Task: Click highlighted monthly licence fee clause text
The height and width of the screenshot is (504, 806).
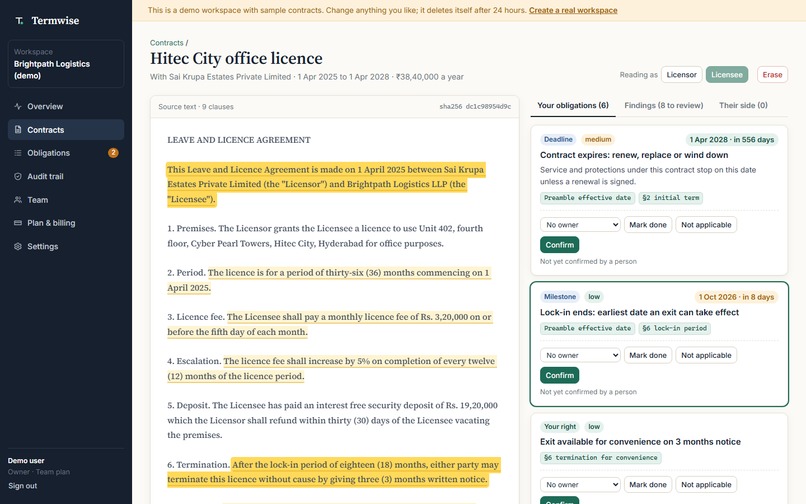Action: (329, 324)
